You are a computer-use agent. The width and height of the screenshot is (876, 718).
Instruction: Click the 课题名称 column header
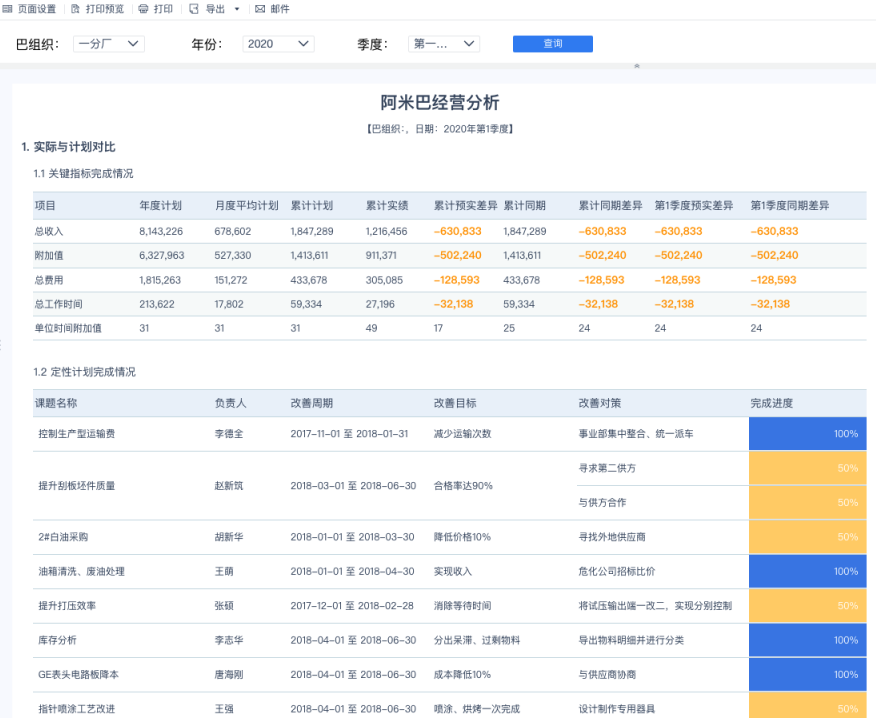pyautogui.click(x=56, y=403)
